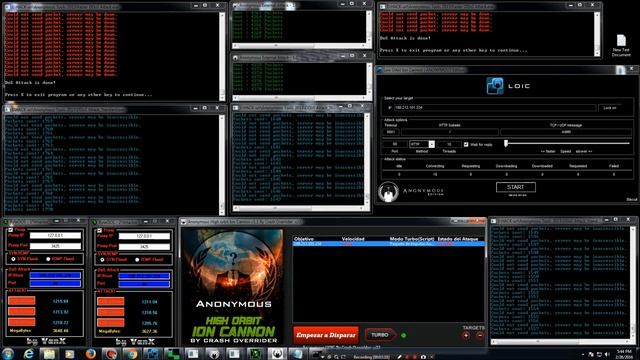Click Proxy Port field in right VanX window
Viewport: 640px width, 360px height.
tap(144, 247)
